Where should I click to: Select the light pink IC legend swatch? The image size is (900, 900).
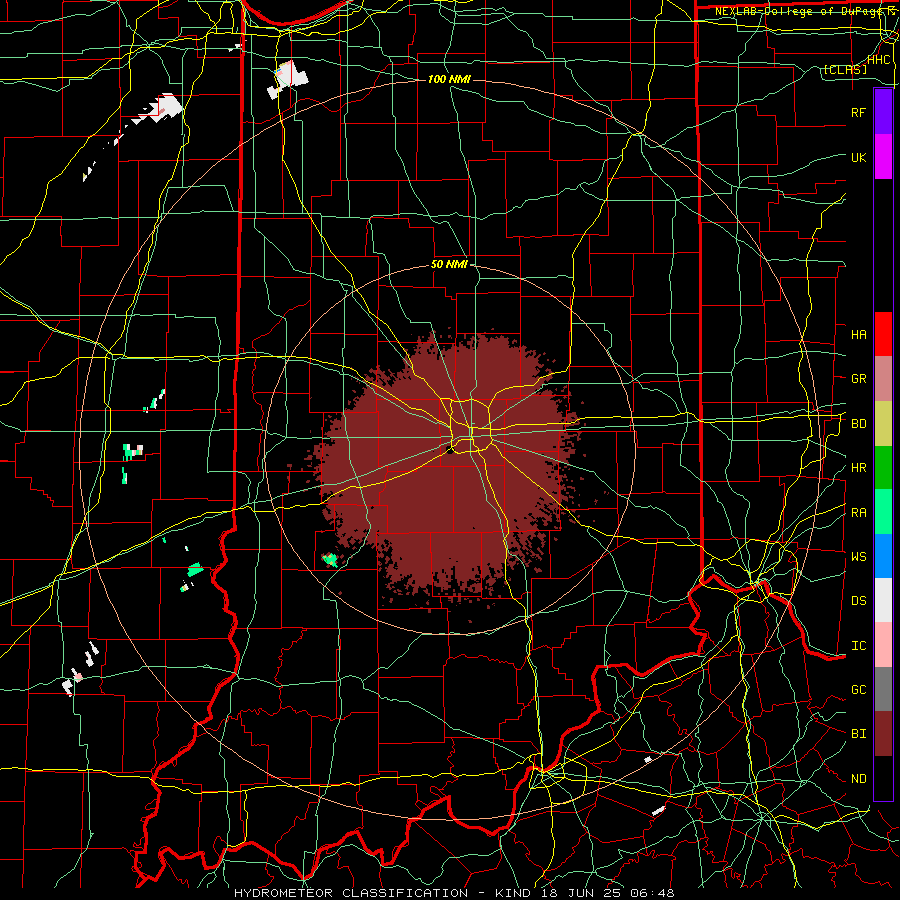click(x=883, y=645)
